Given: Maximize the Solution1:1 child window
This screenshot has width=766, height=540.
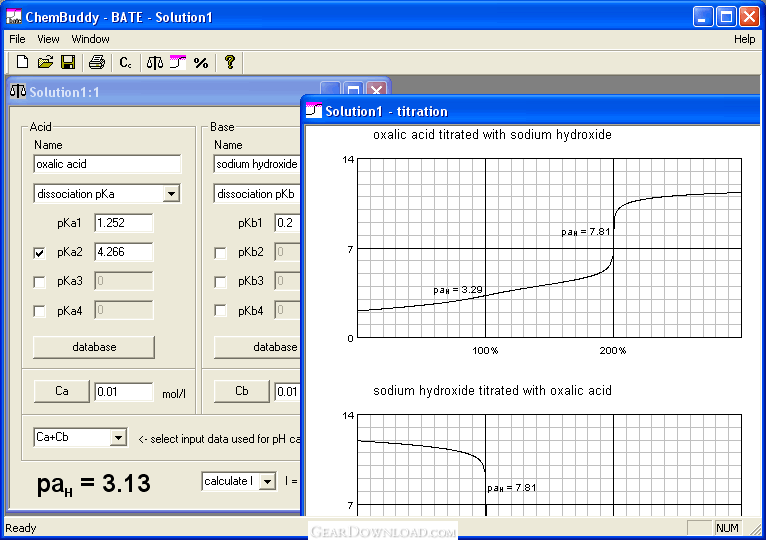Looking at the screenshot, I should (x=354, y=90).
